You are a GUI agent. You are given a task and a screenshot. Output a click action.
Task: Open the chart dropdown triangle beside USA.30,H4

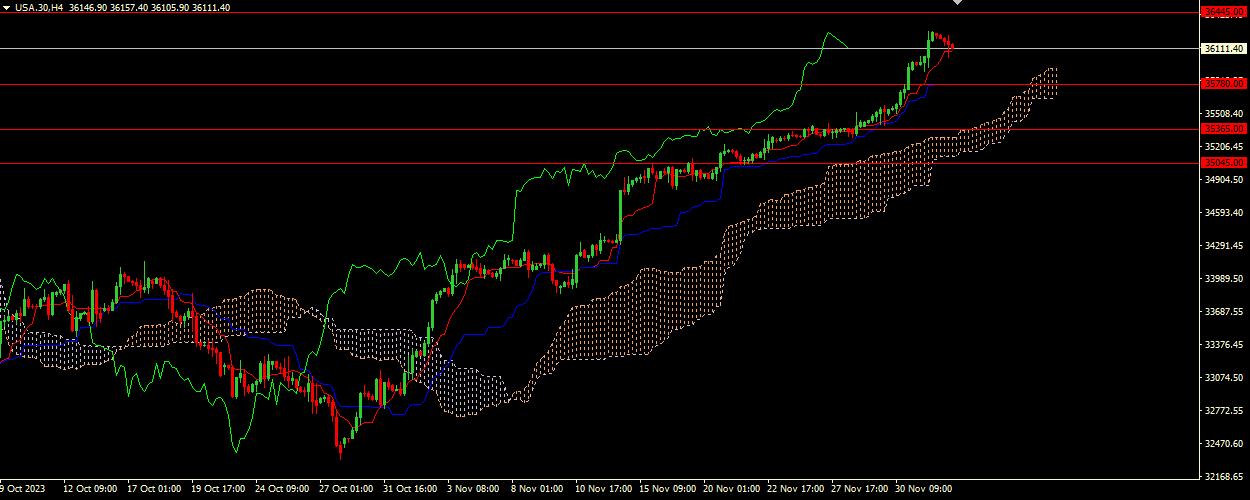[x=6, y=7]
